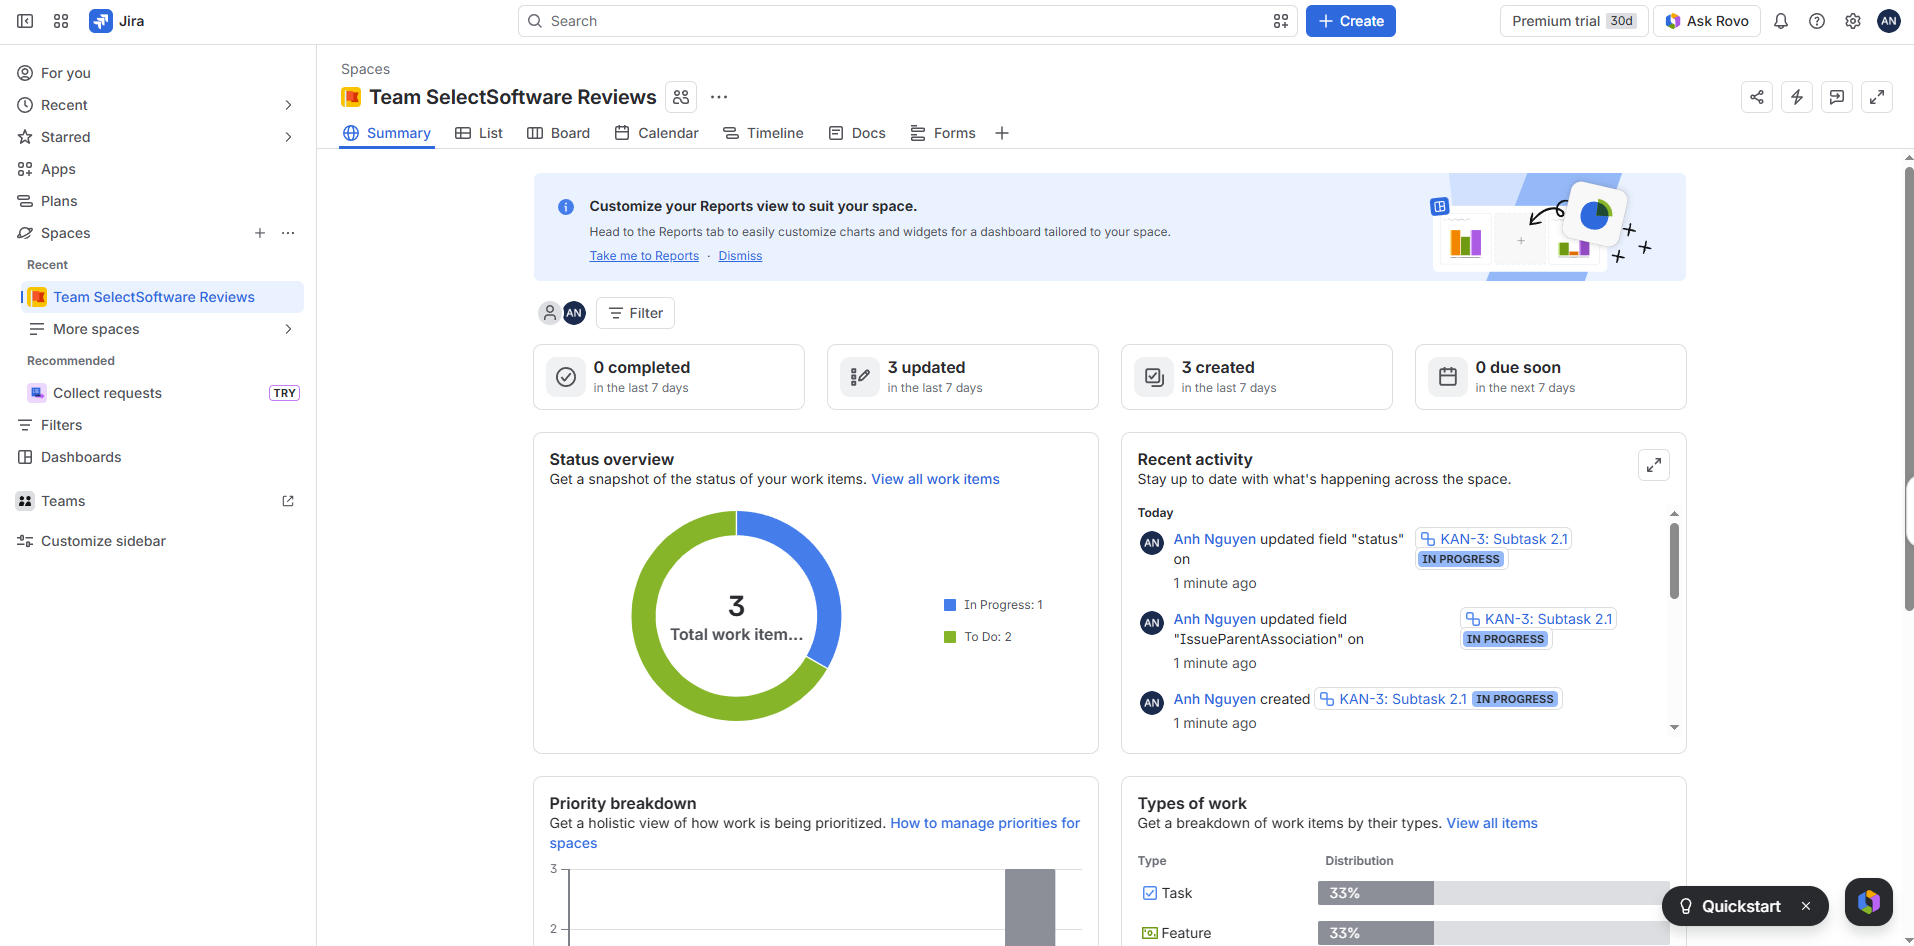The height and width of the screenshot is (946, 1914).
Task: Click the Task 33% distribution bar
Action: point(1376,893)
